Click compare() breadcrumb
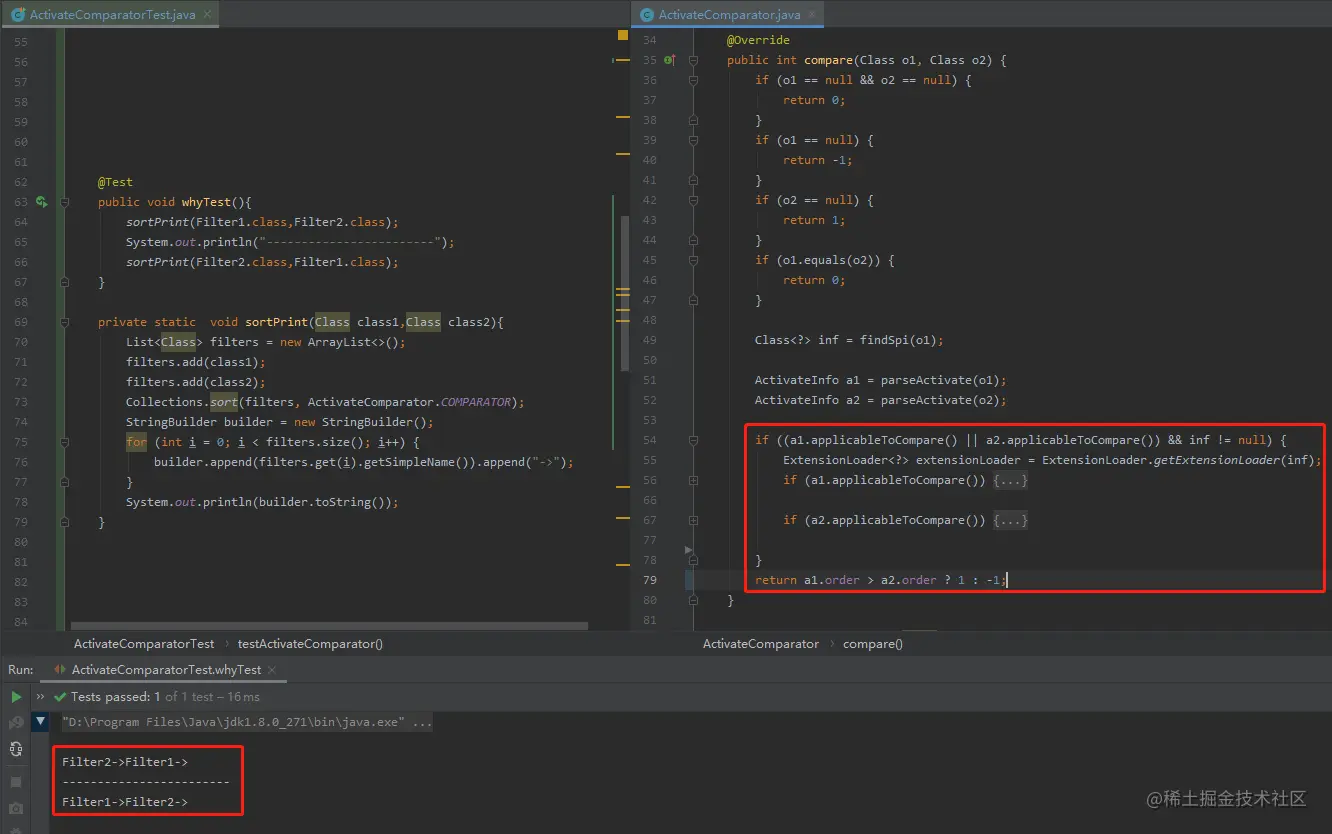Viewport: 1332px width, 834px height. coord(873,644)
